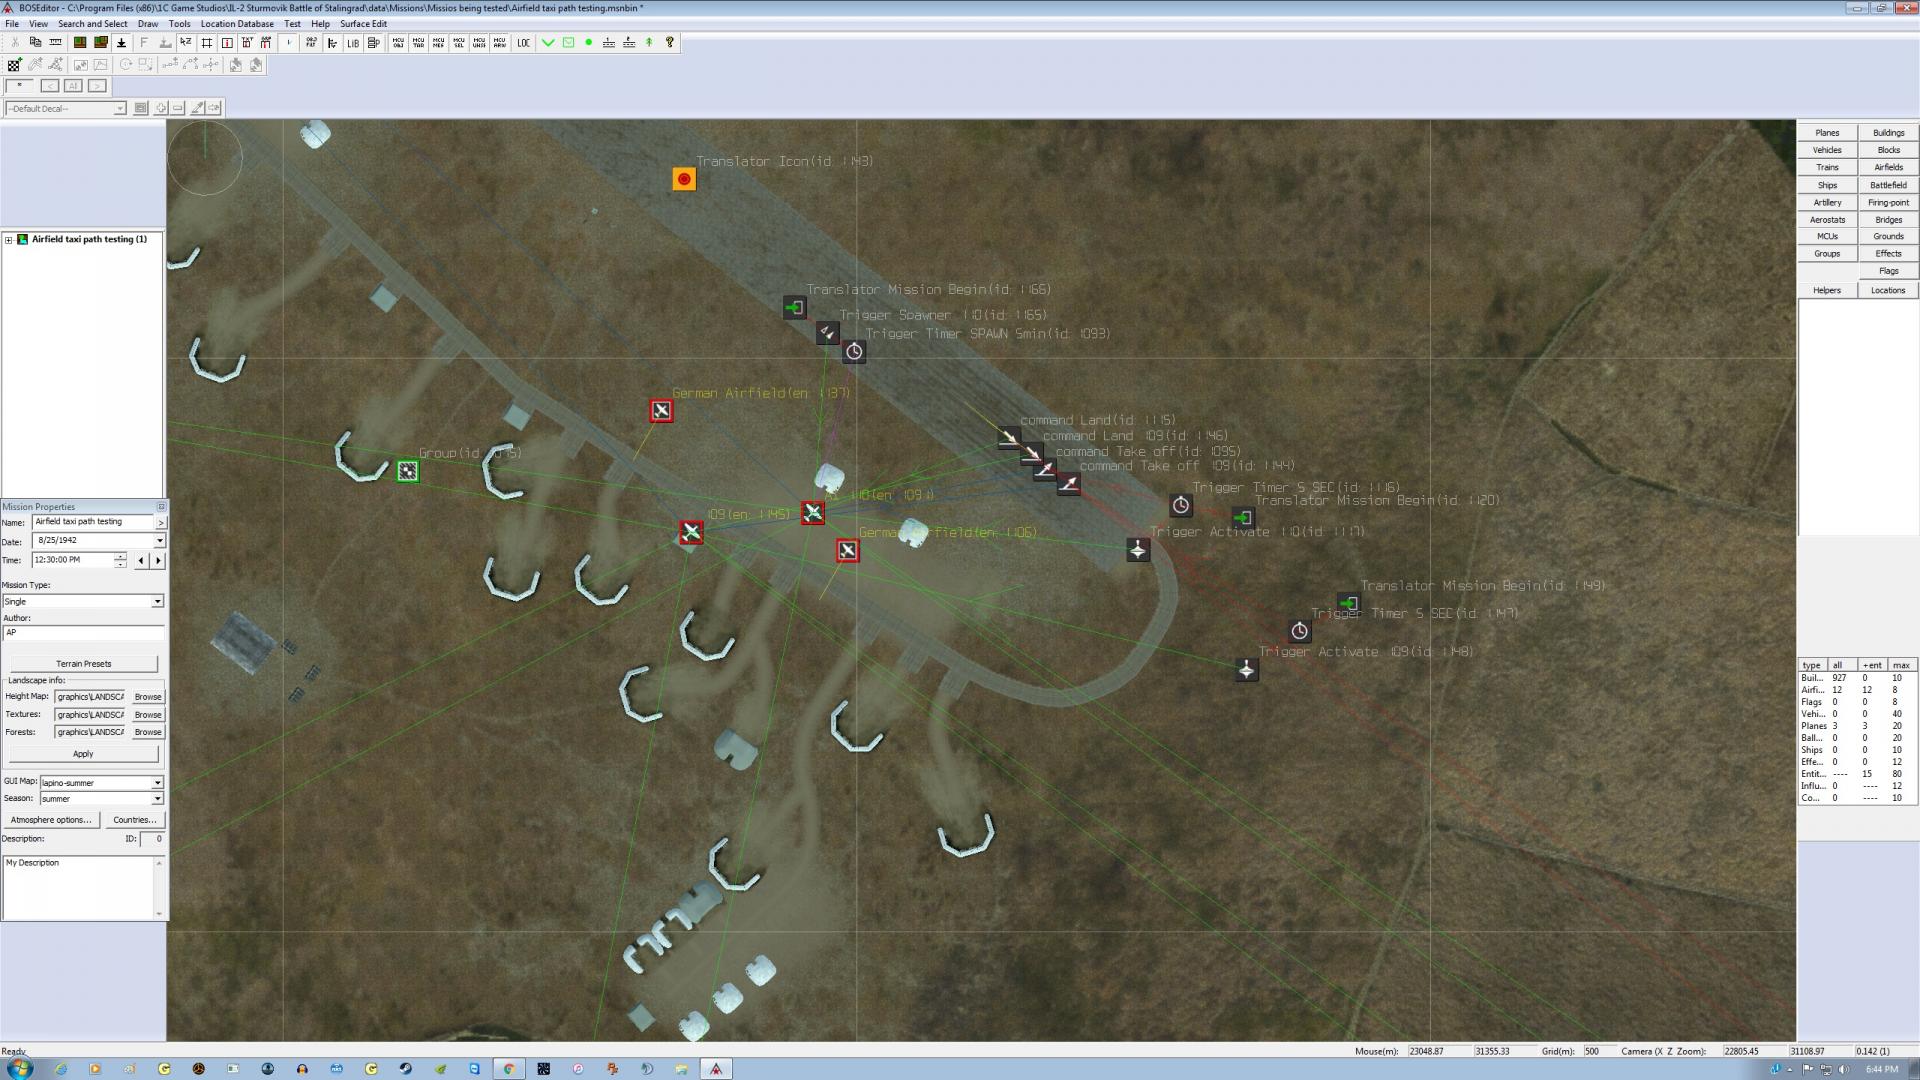Open the Surface Edit menu
This screenshot has height=1080, width=1920.
[x=363, y=24]
